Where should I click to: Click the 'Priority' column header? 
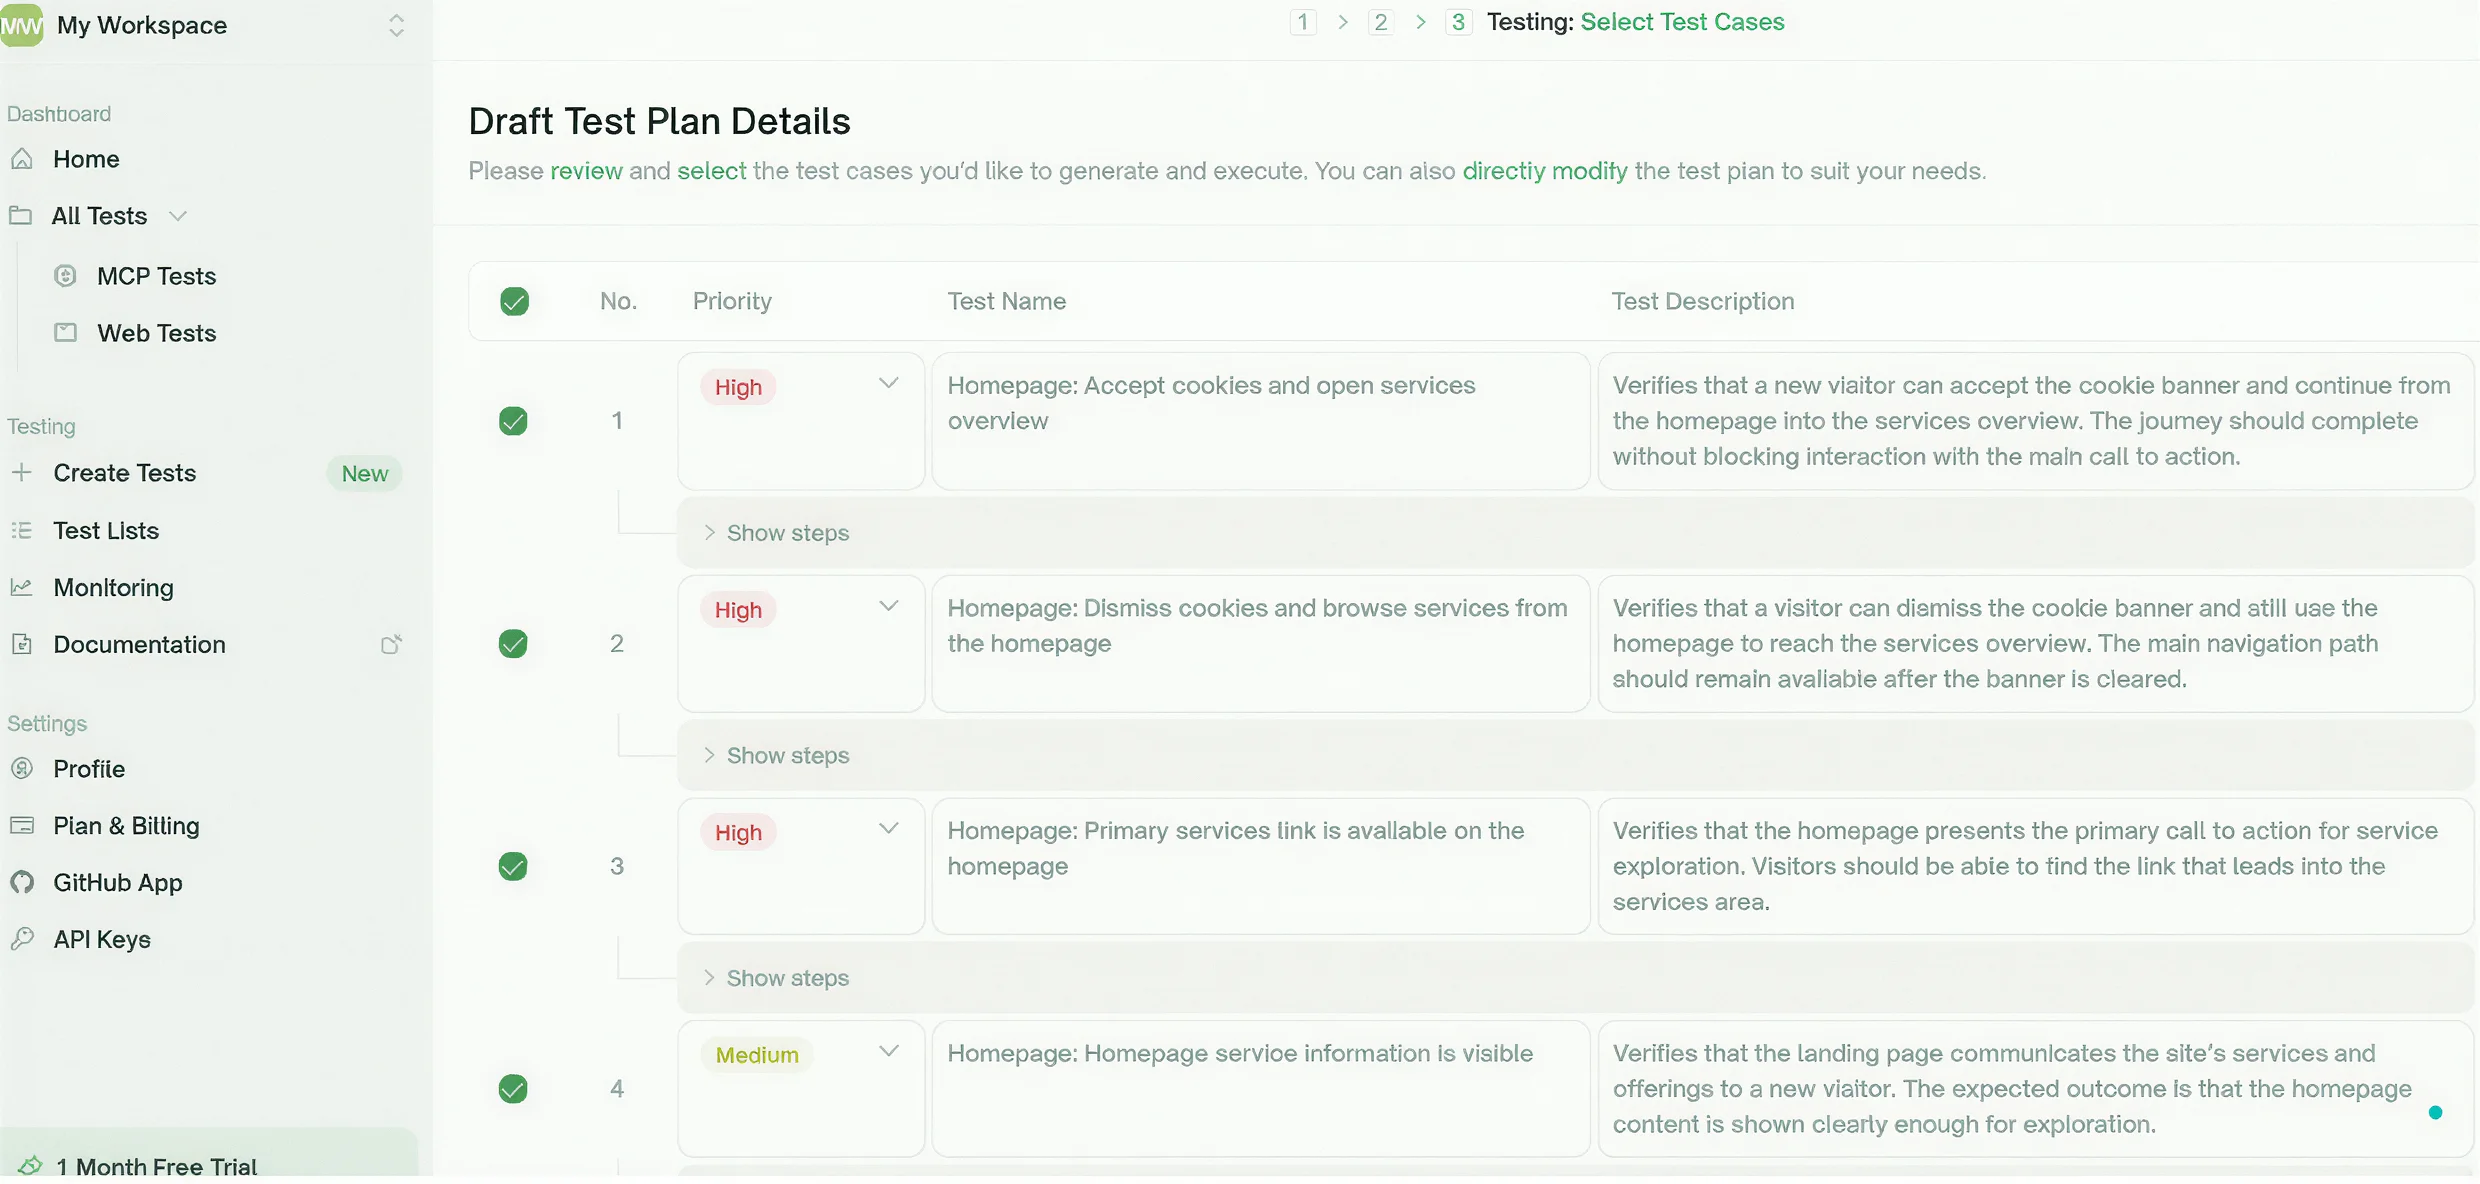tap(732, 301)
